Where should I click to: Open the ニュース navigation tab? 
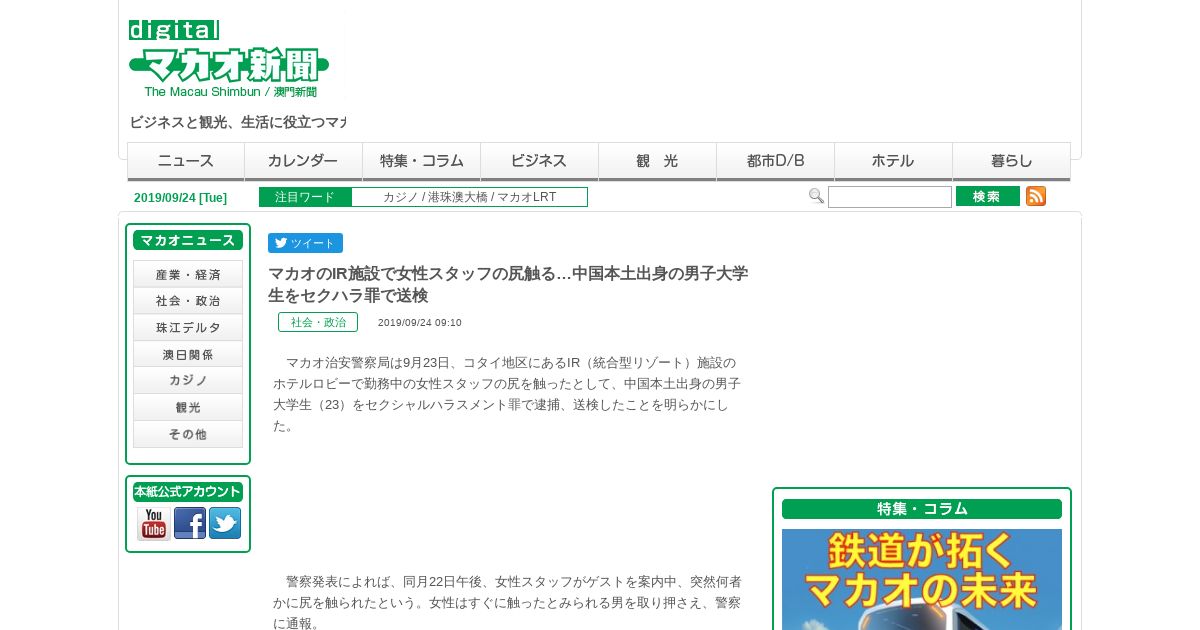(186, 161)
